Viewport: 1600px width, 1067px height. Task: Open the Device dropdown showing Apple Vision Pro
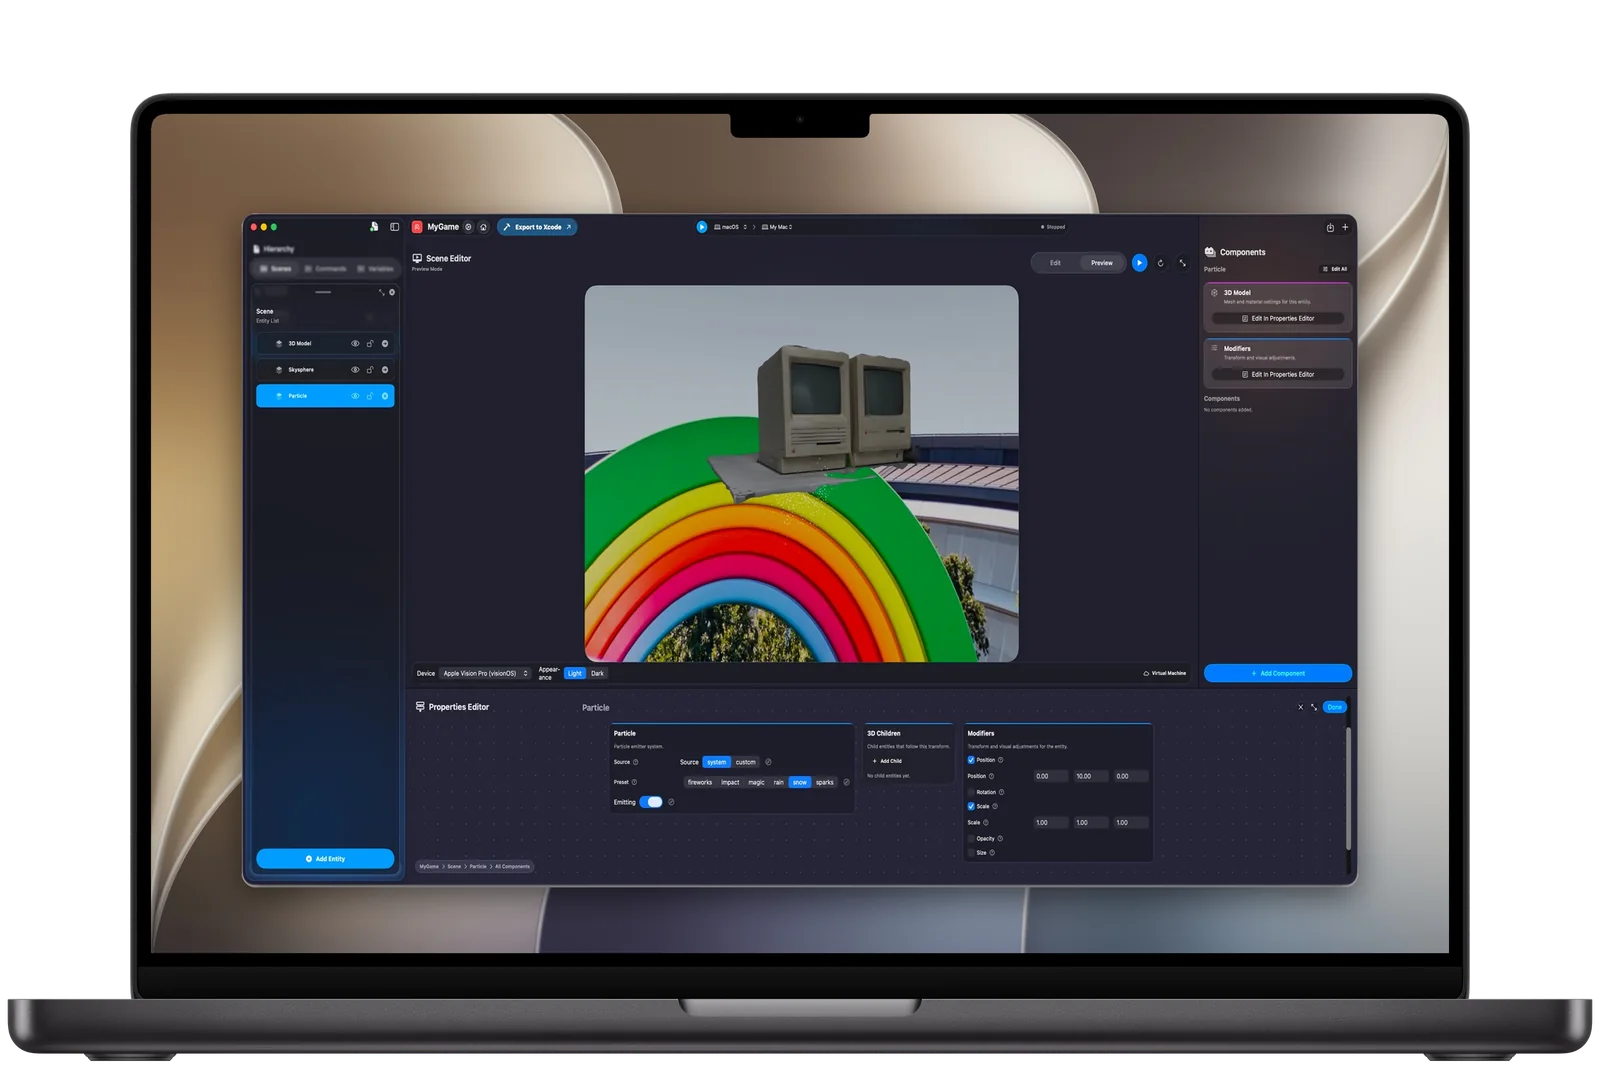click(x=485, y=673)
